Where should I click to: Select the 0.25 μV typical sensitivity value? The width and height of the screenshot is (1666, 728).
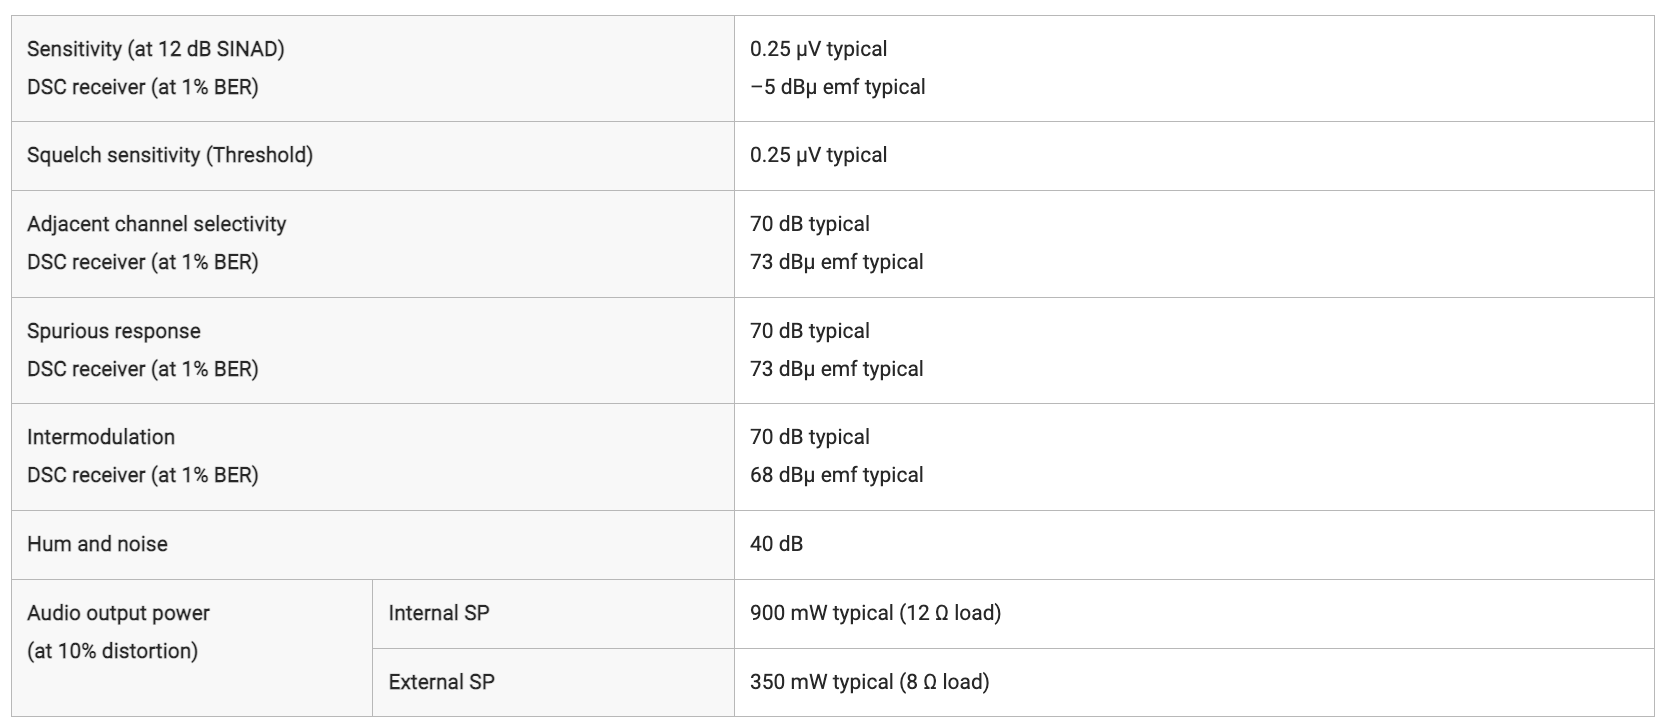click(x=818, y=49)
